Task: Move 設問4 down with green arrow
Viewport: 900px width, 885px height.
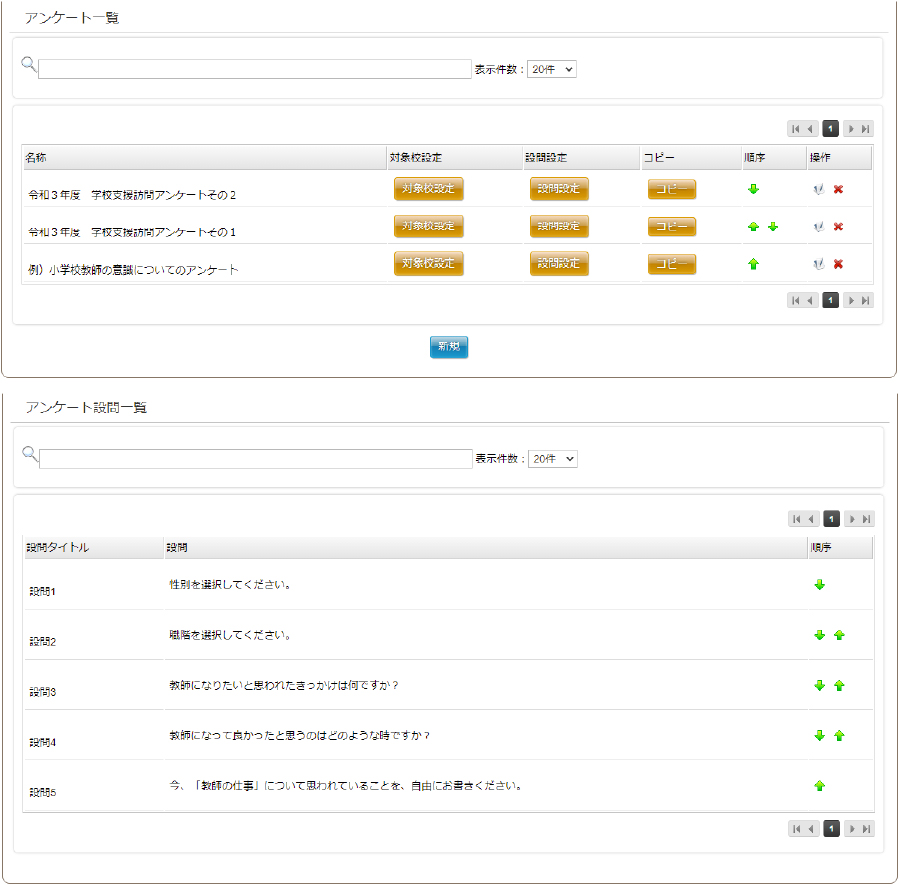Action: click(820, 736)
